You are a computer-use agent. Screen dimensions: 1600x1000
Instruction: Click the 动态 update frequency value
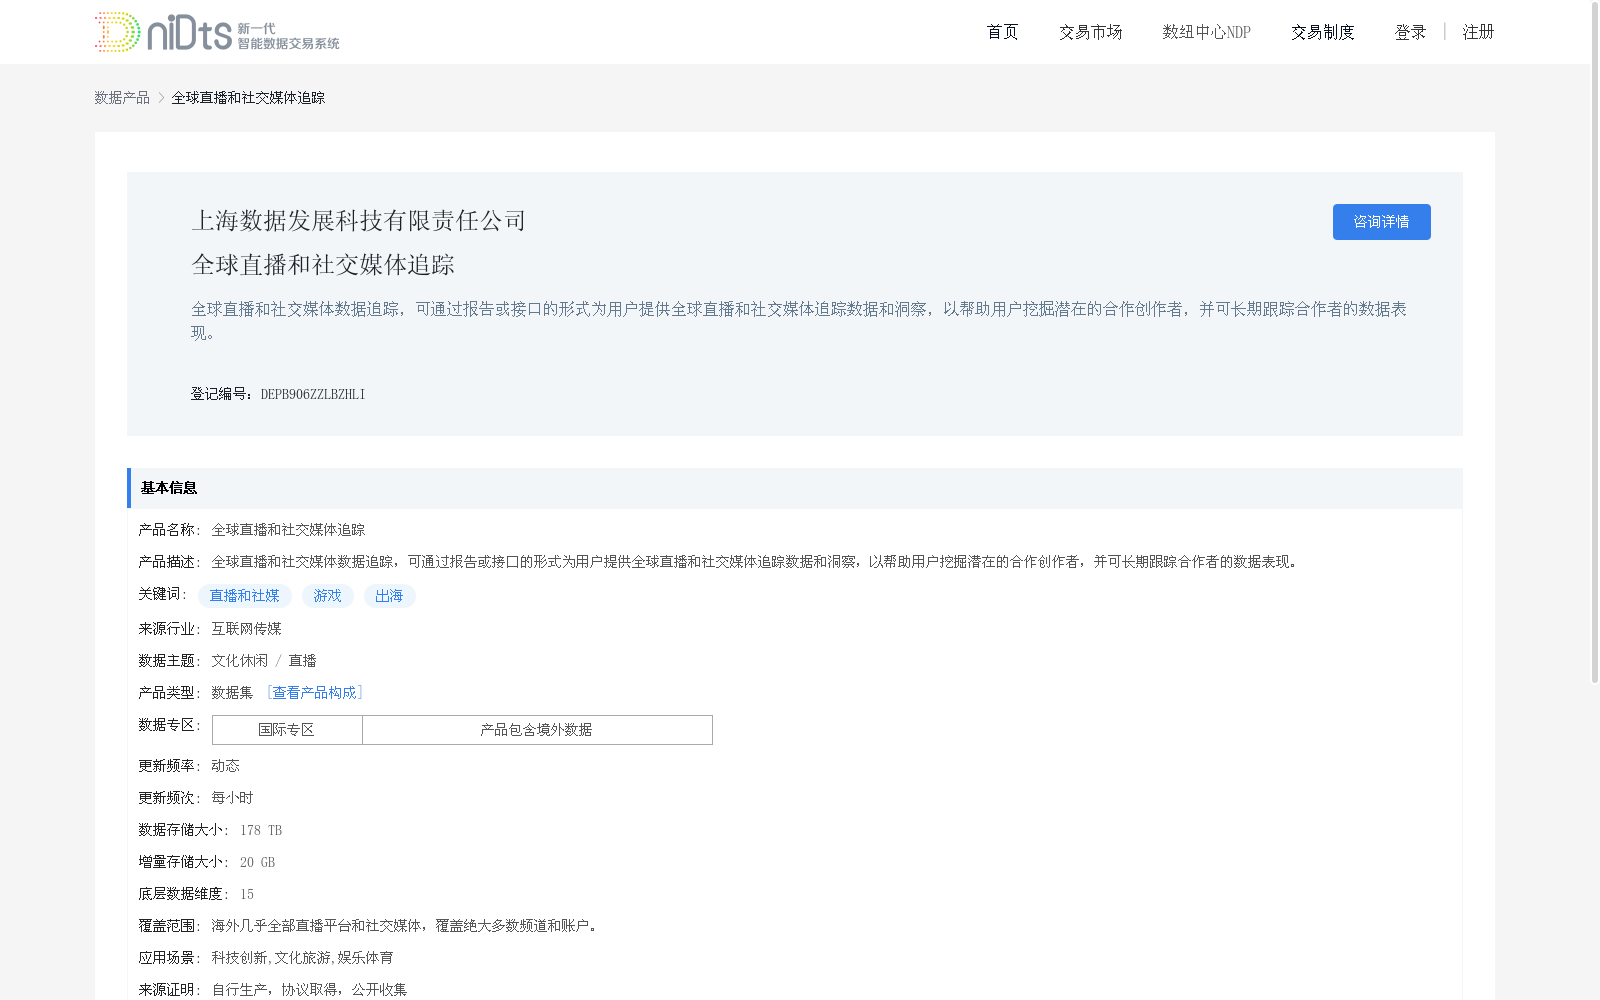(x=225, y=766)
